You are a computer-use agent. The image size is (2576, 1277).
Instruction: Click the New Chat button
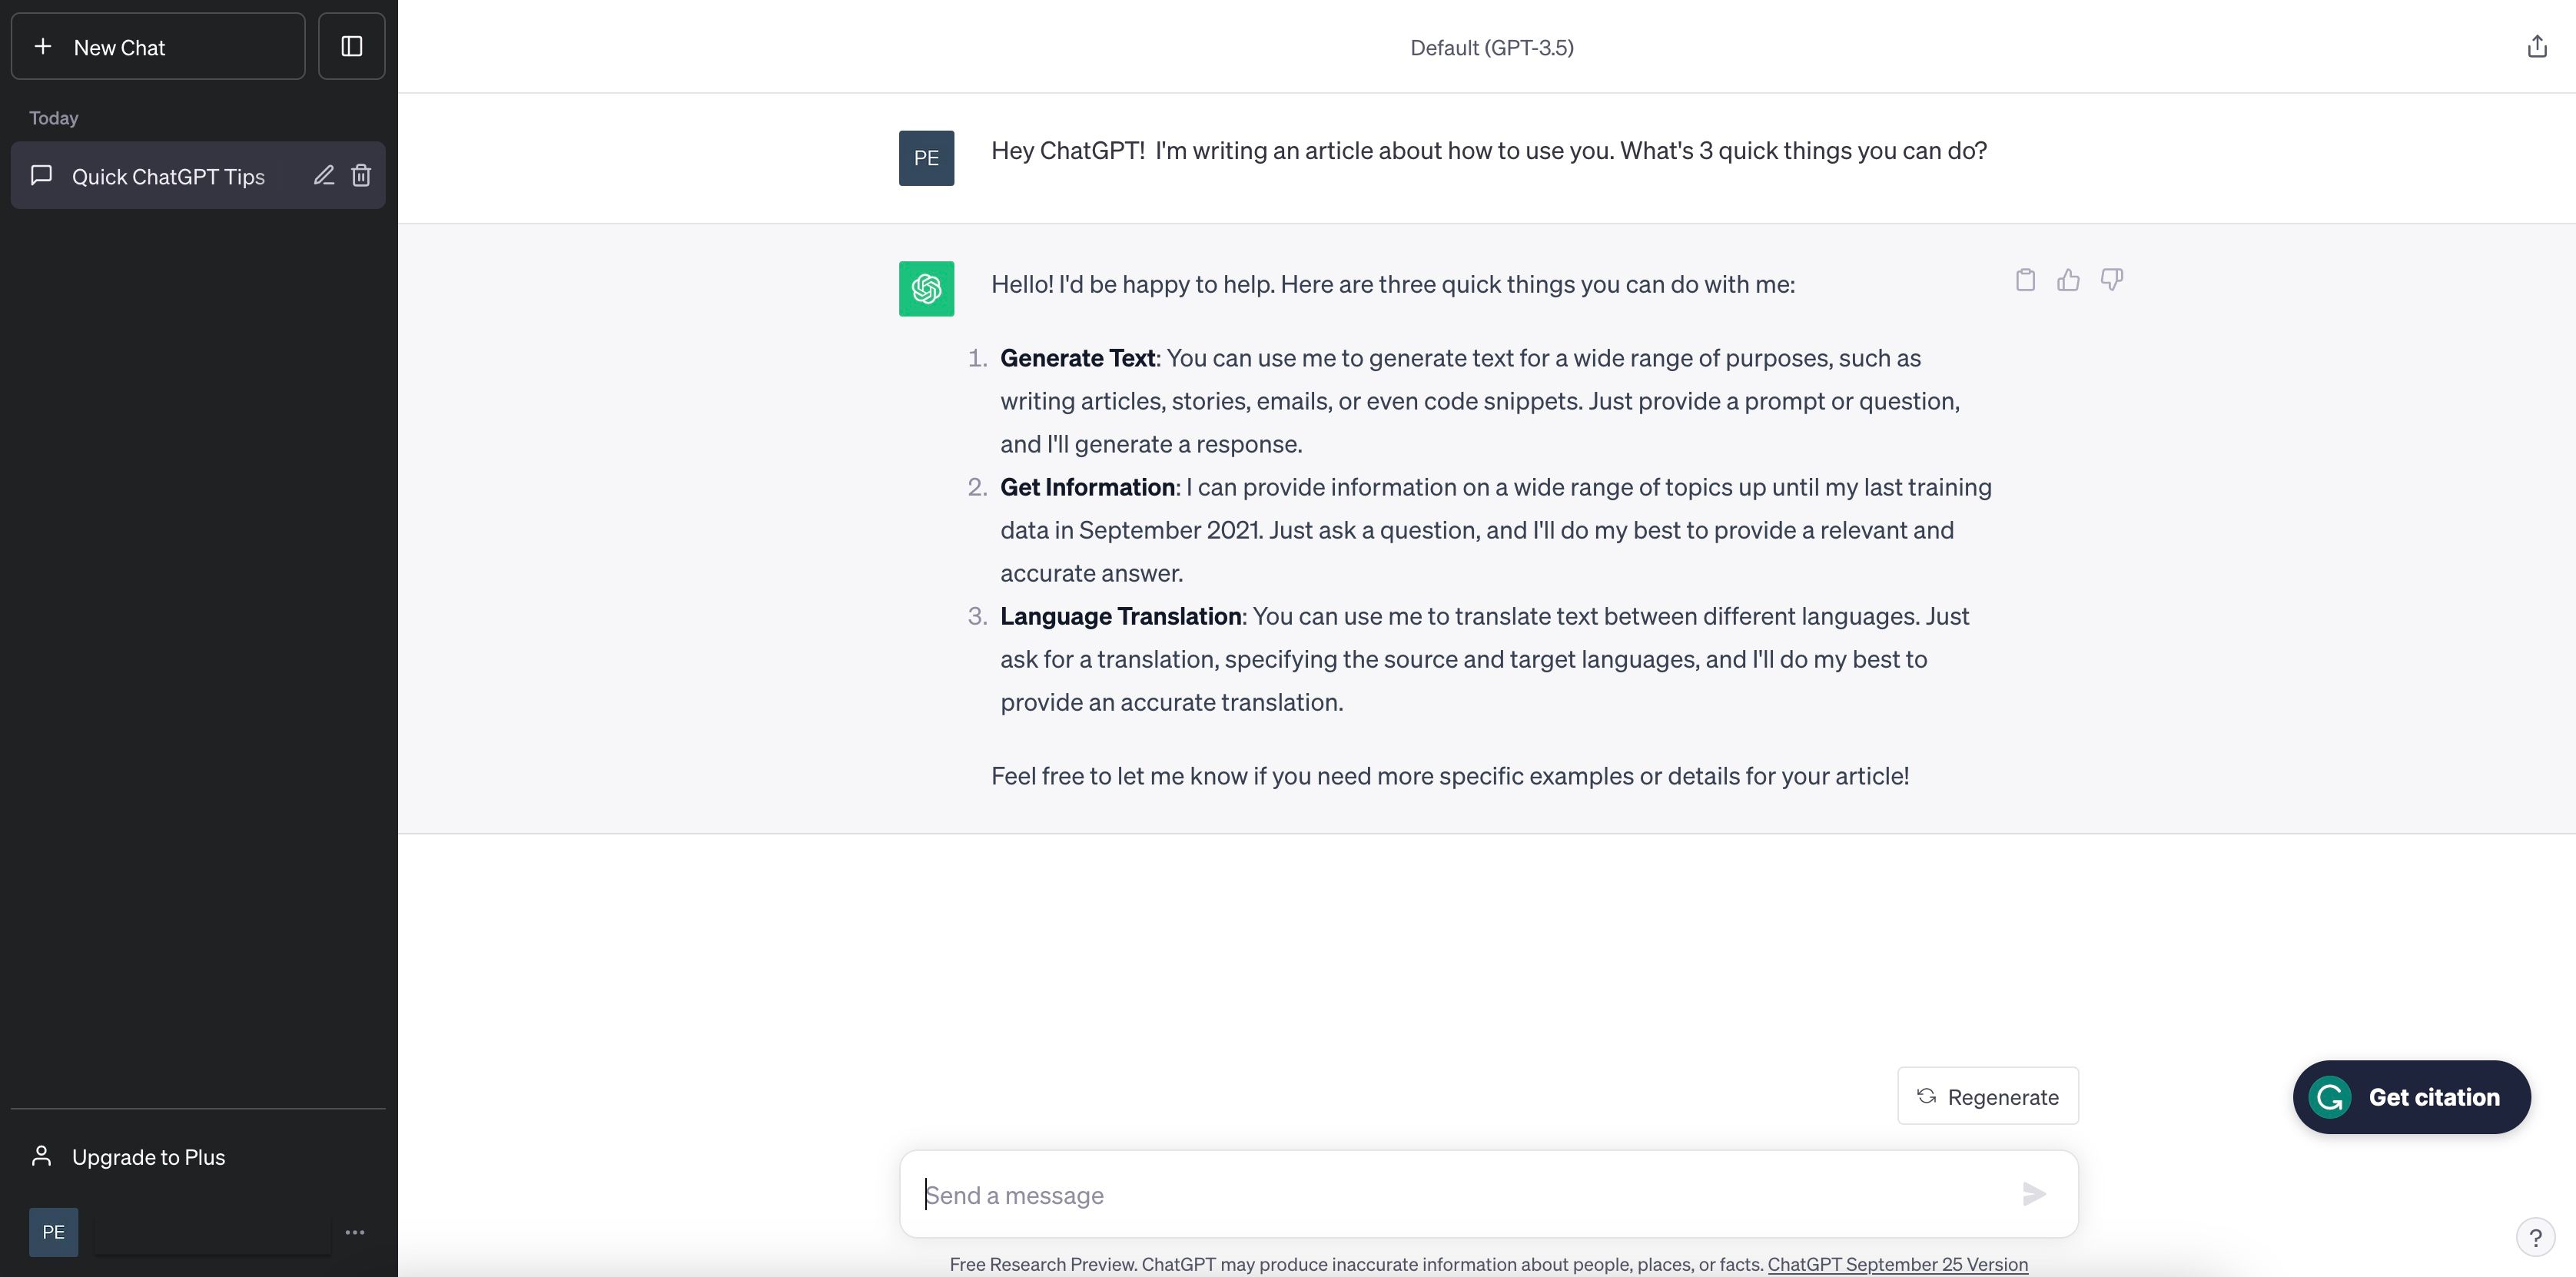tap(158, 45)
